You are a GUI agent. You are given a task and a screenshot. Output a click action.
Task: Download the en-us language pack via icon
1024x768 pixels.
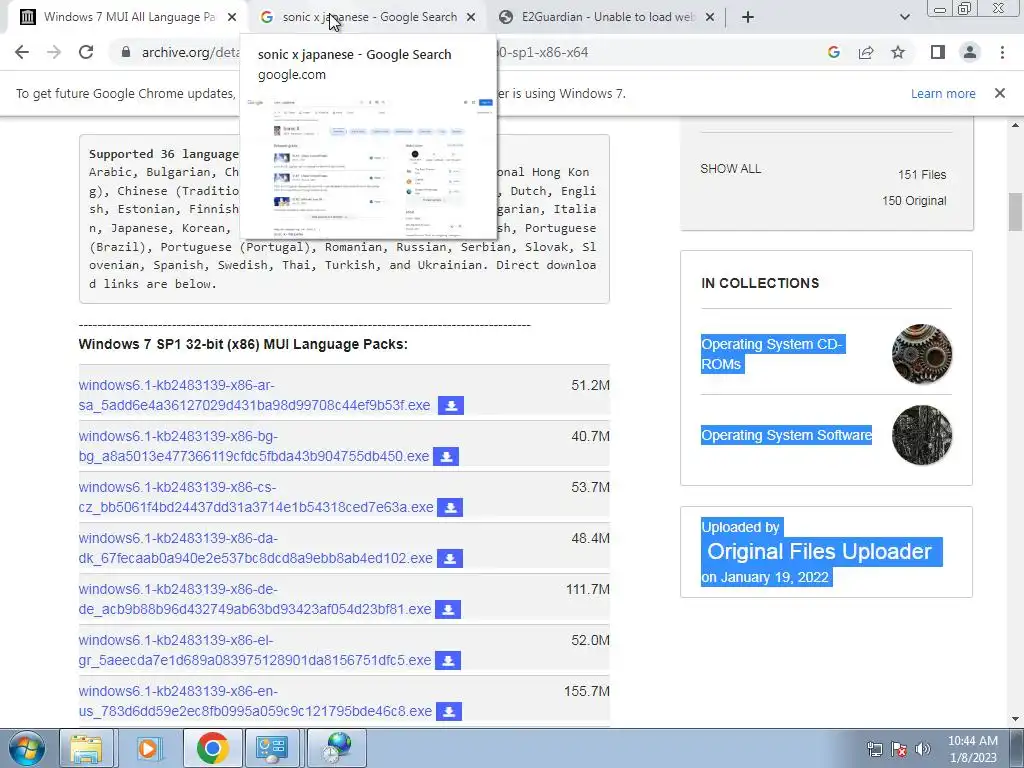click(449, 711)
